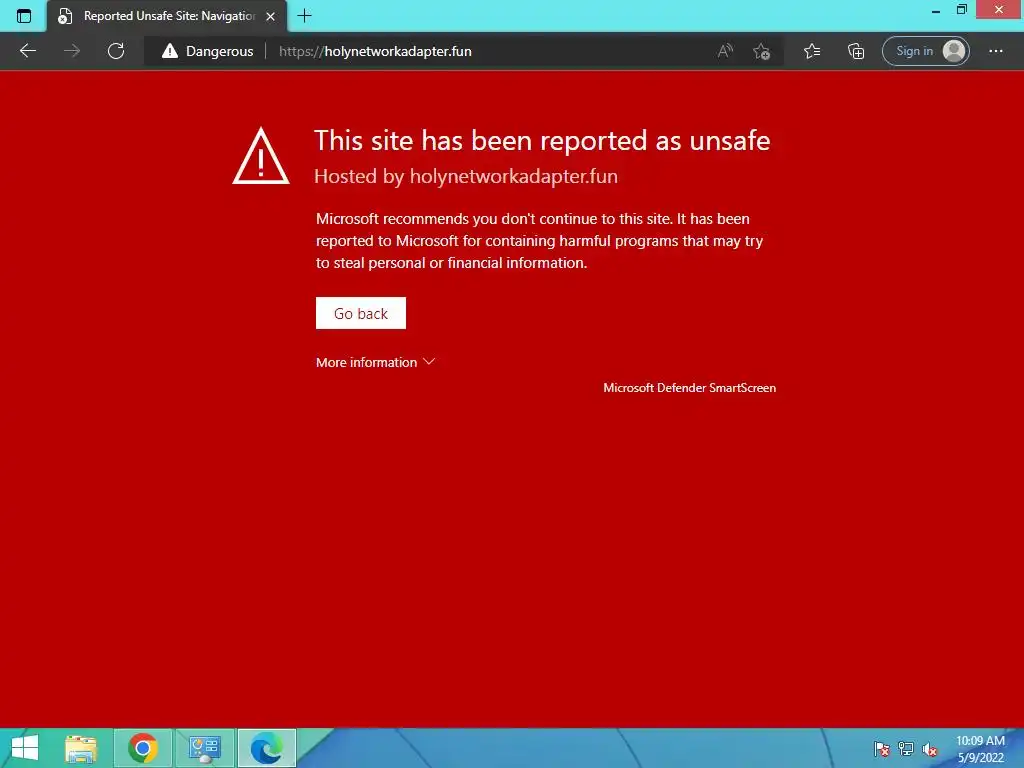Click the address bar URL holynetworkadapter.fun
This screenshot has height=768, width=1024.
coord(375,51)
